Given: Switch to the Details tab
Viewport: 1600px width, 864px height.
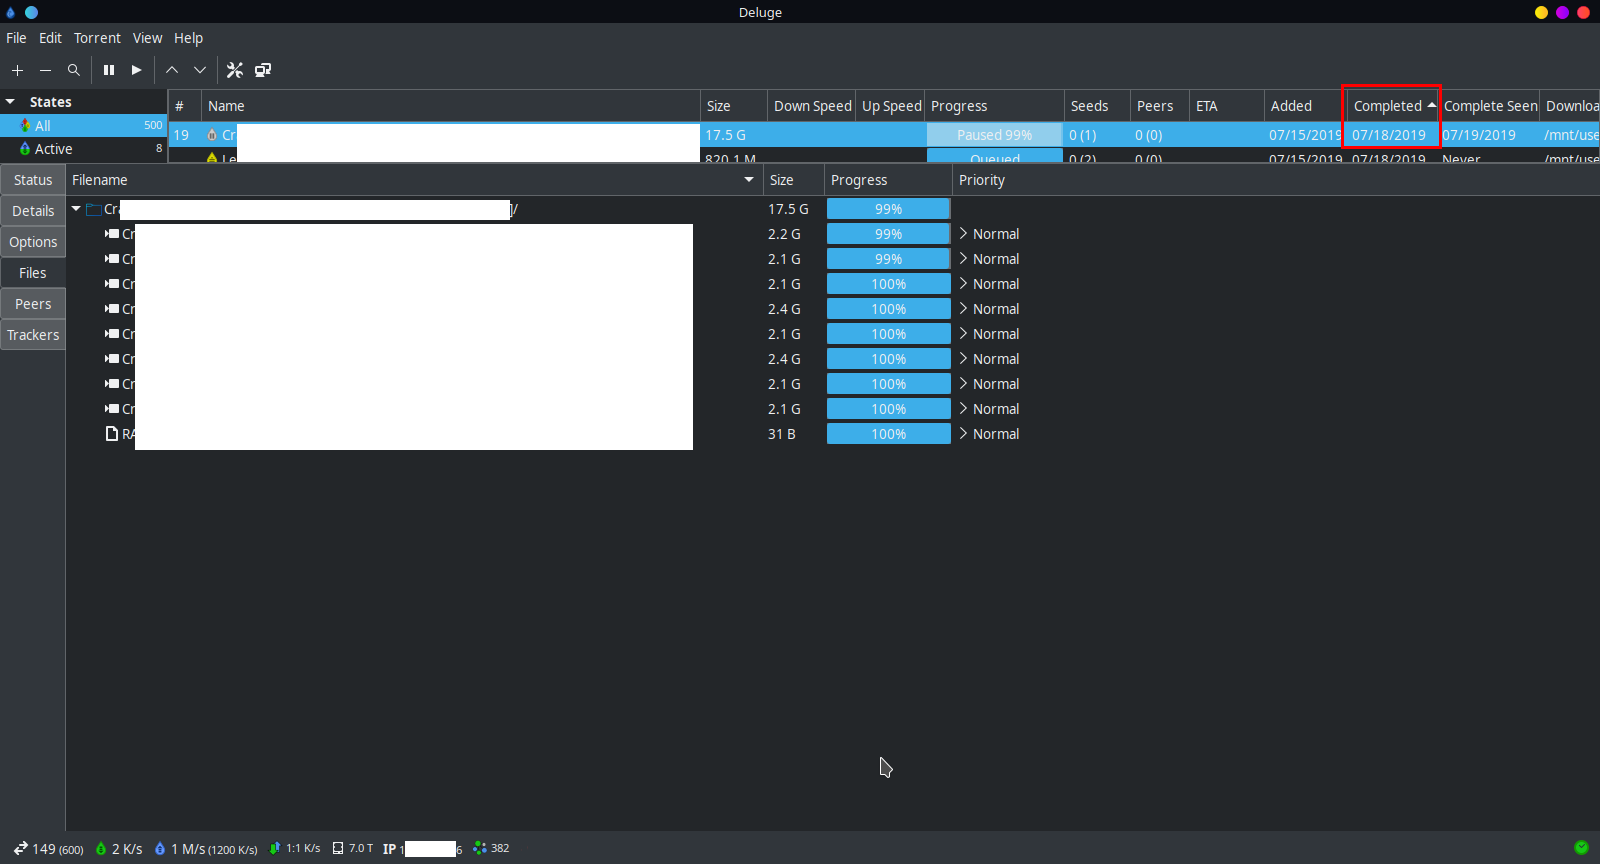Looking at the screenshot, I should 33,211.
